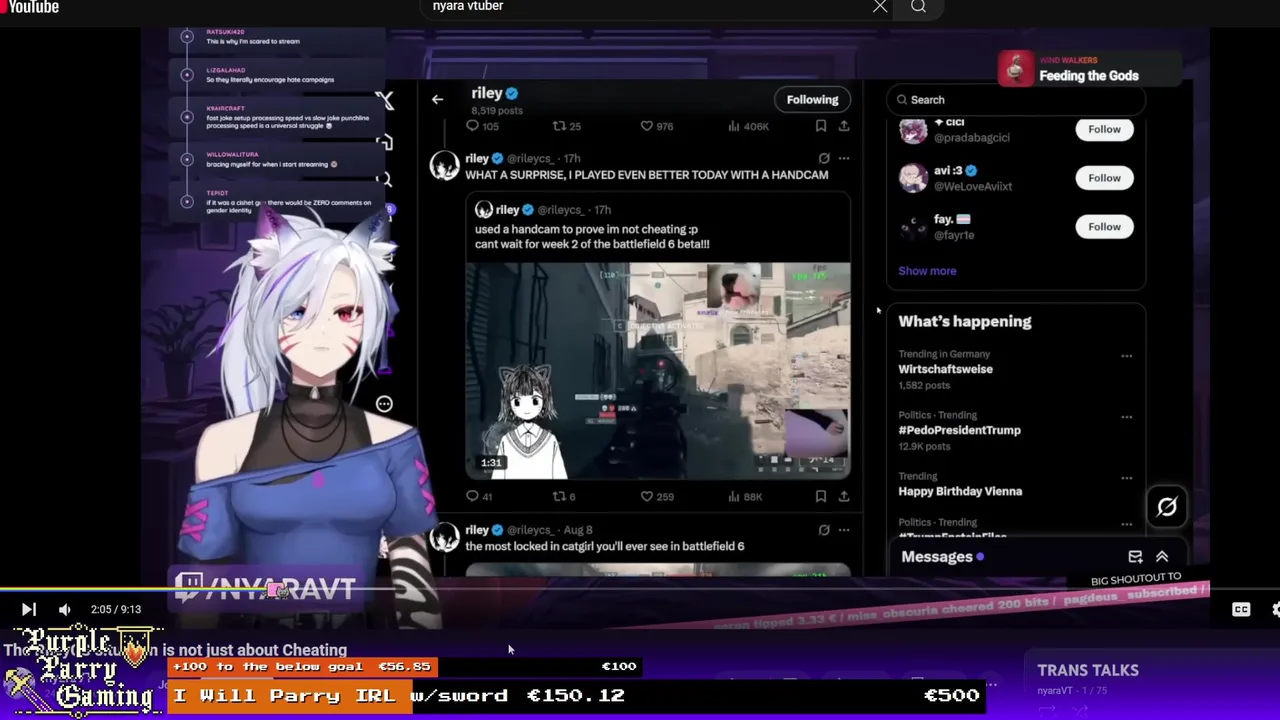Open the floating Grok button above Messages
This screenshot has height=720, width=1280.
(1167, 507)
